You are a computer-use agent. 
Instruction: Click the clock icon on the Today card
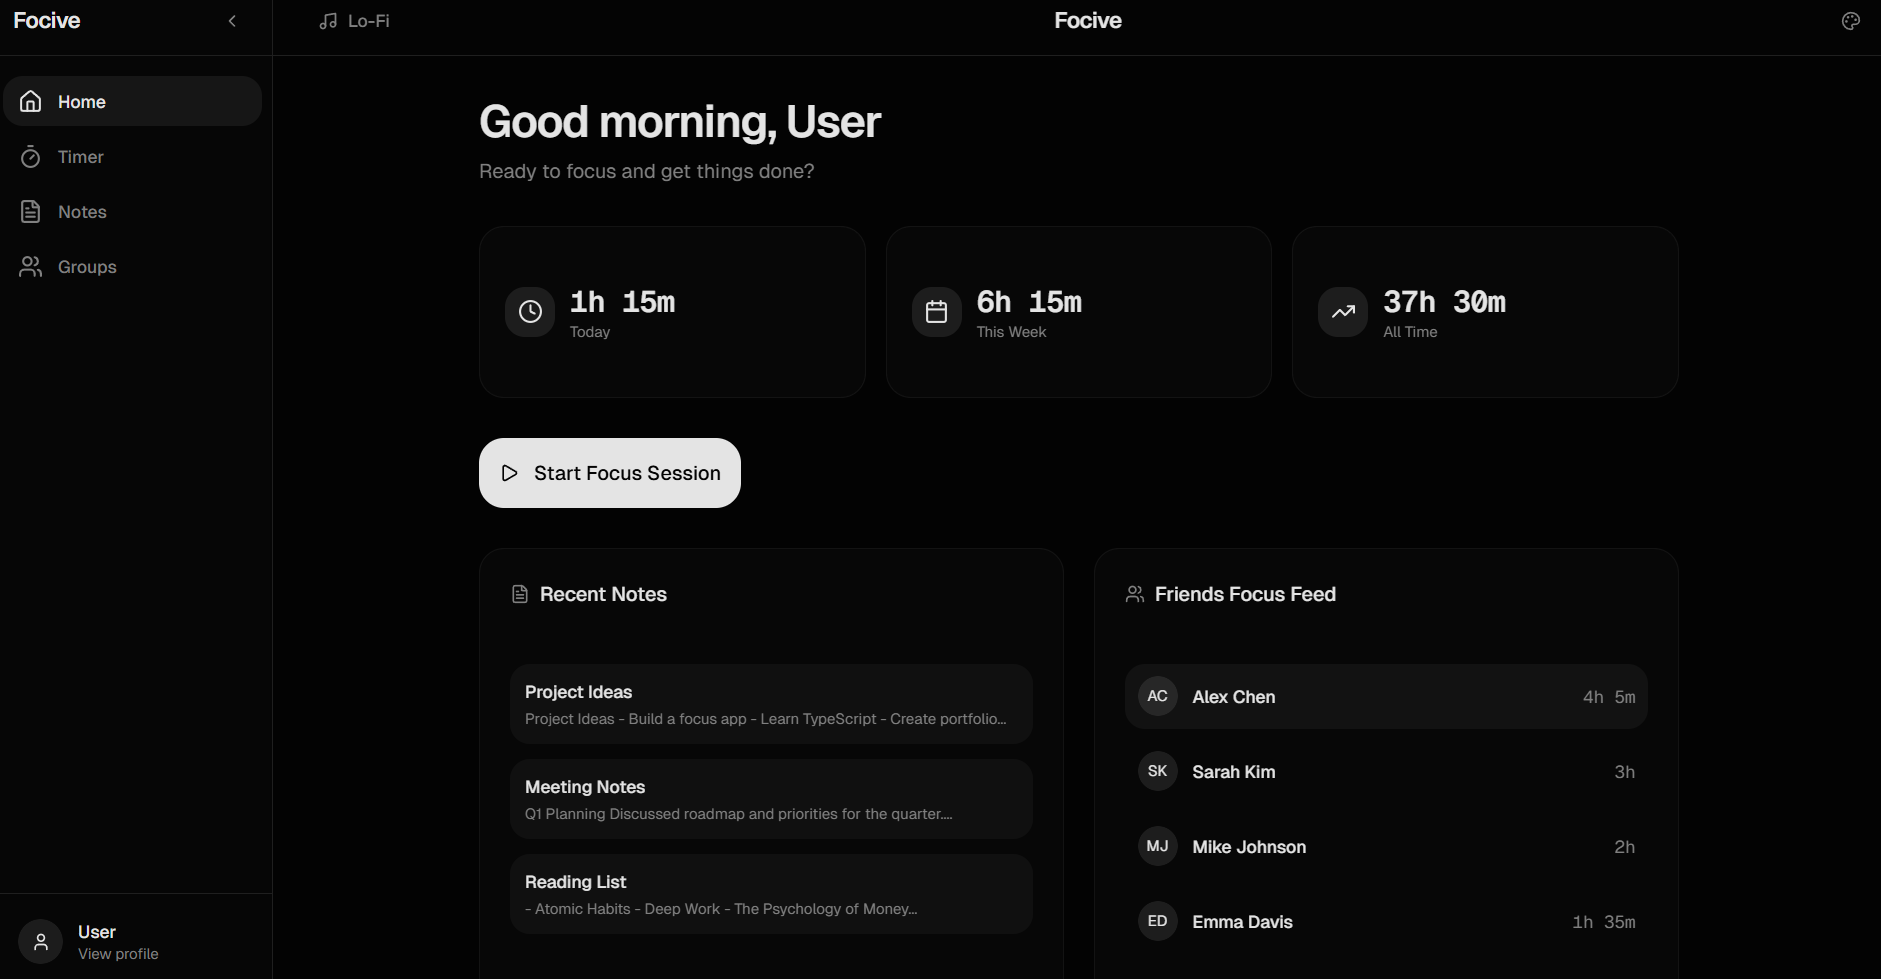pyautogui.click(x=529, y=311)
